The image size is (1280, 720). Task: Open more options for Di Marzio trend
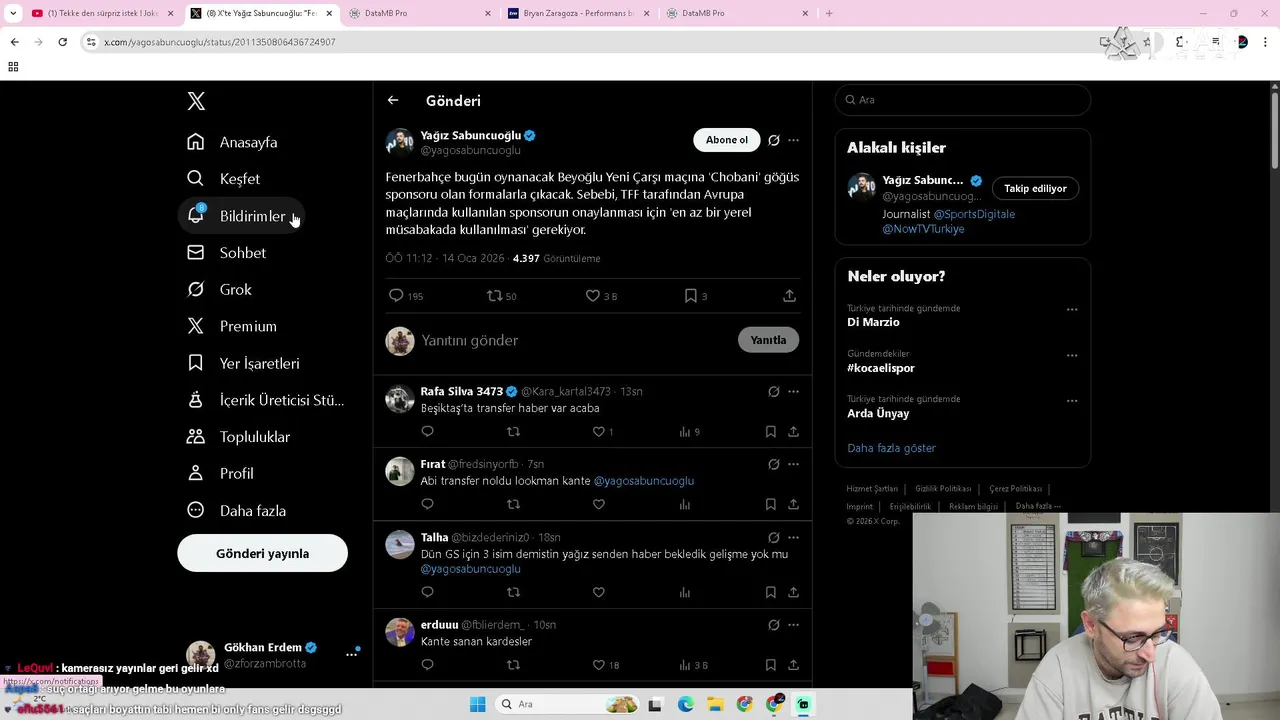coord(1071,310)
